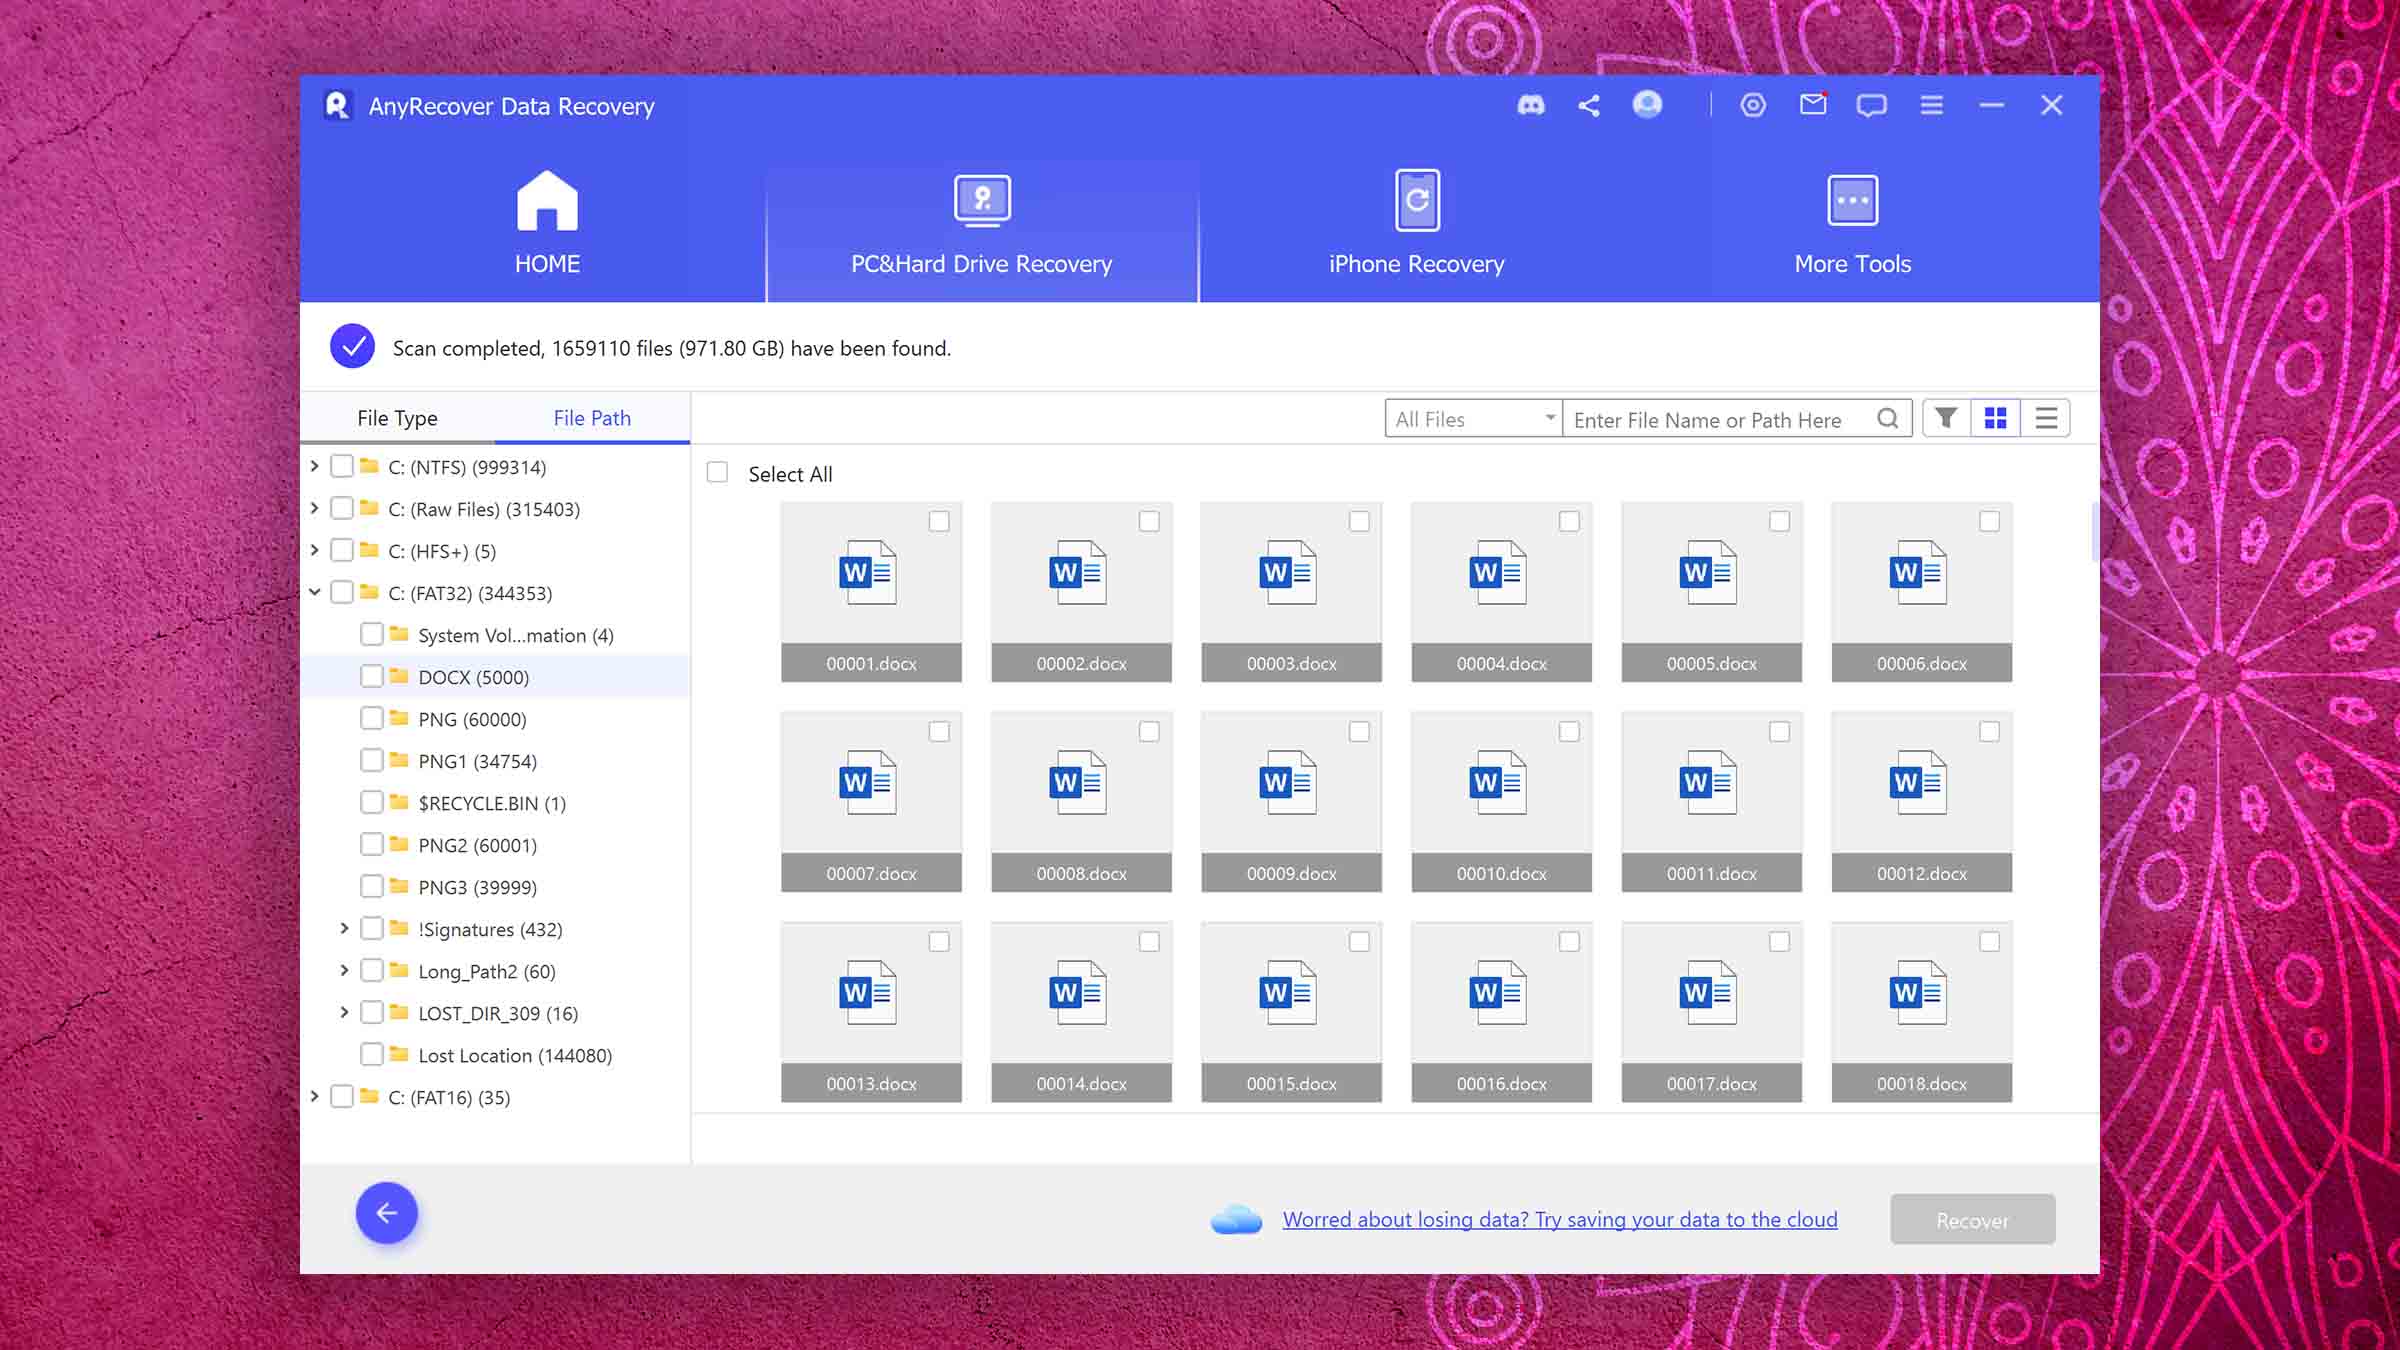Click the Word icon of 00018.docx
Screen dimensions: 2400x1350
click(x=1916, y=992)
